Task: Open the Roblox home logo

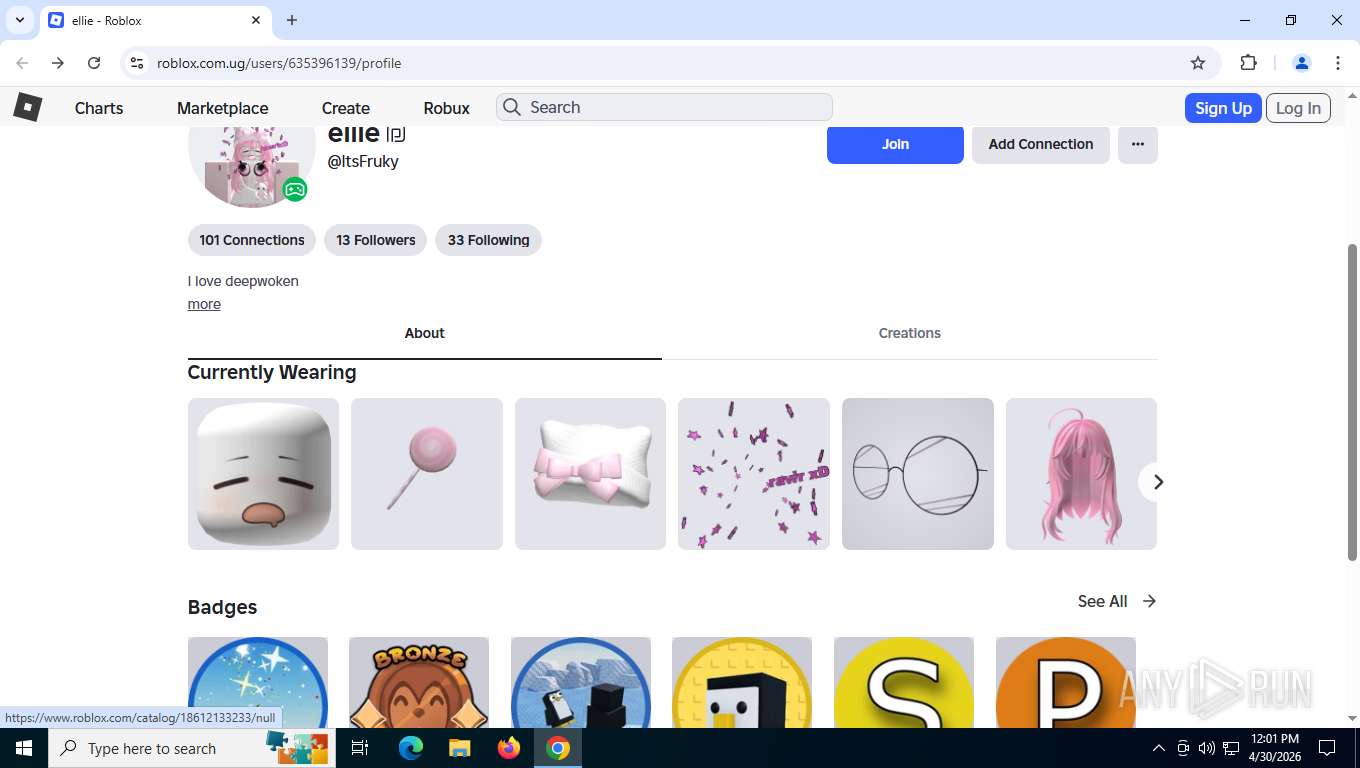Action: pos(27,107)
